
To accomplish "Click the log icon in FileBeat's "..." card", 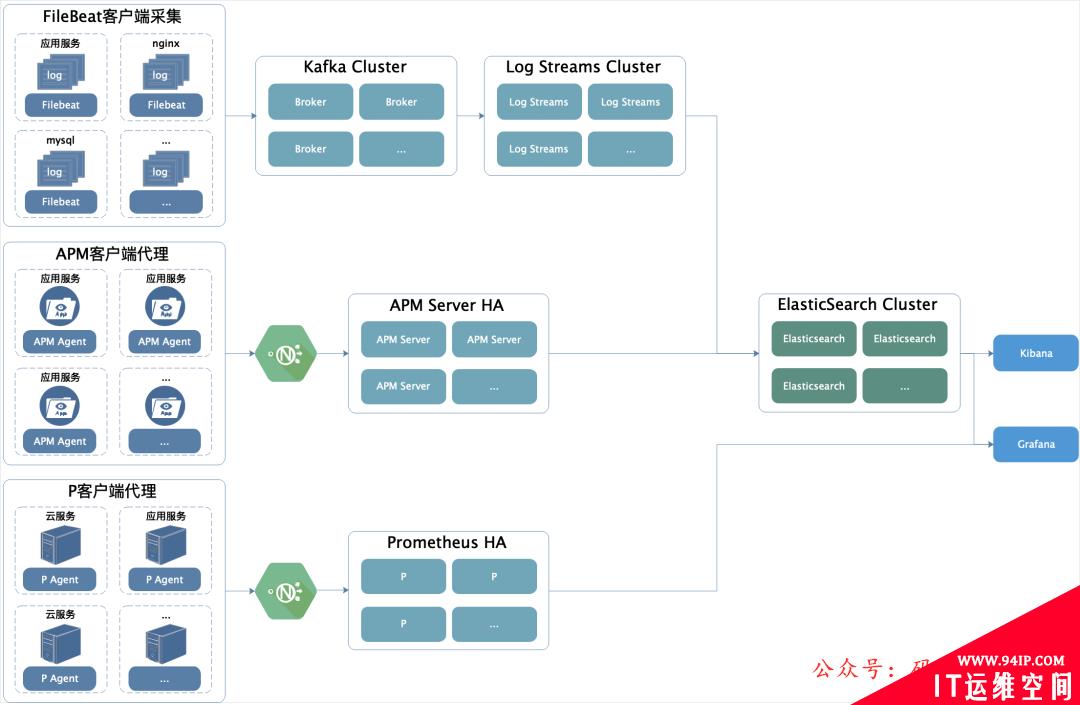I will pyautogui.click(x=166, y=169).
